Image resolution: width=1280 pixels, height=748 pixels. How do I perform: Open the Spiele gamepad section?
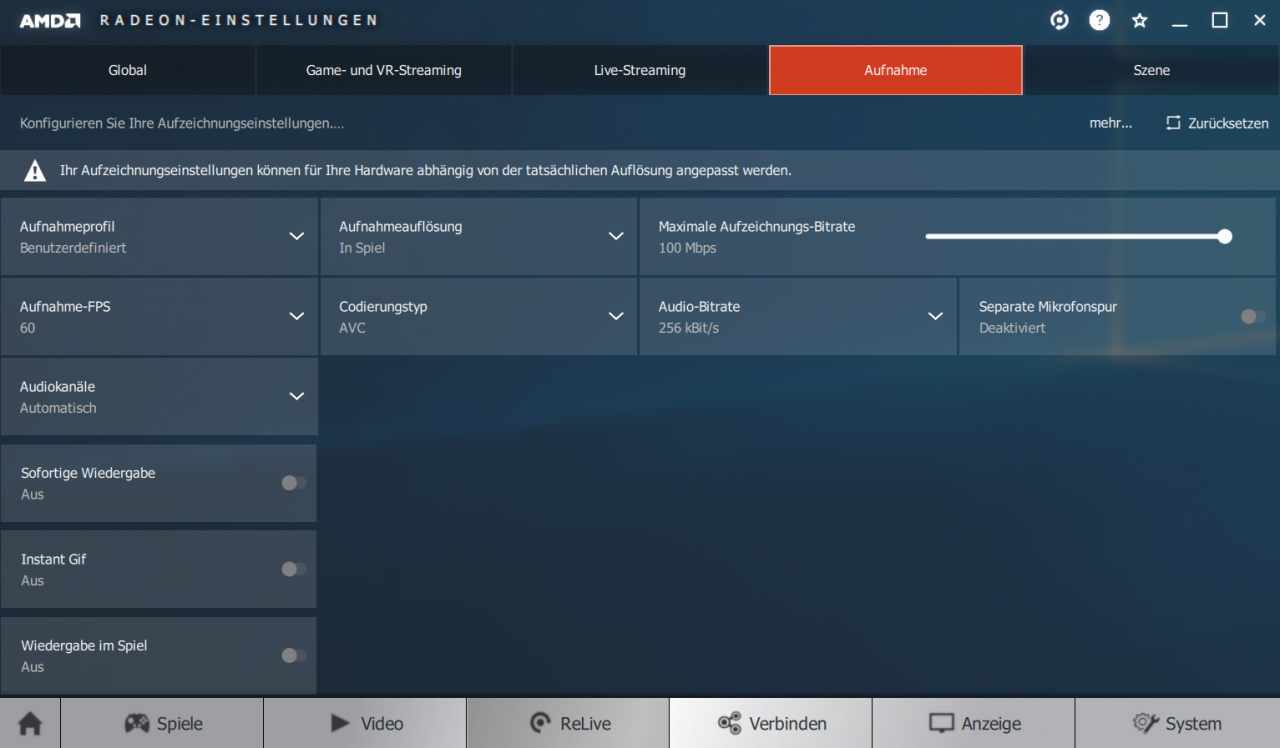point(162,724)
